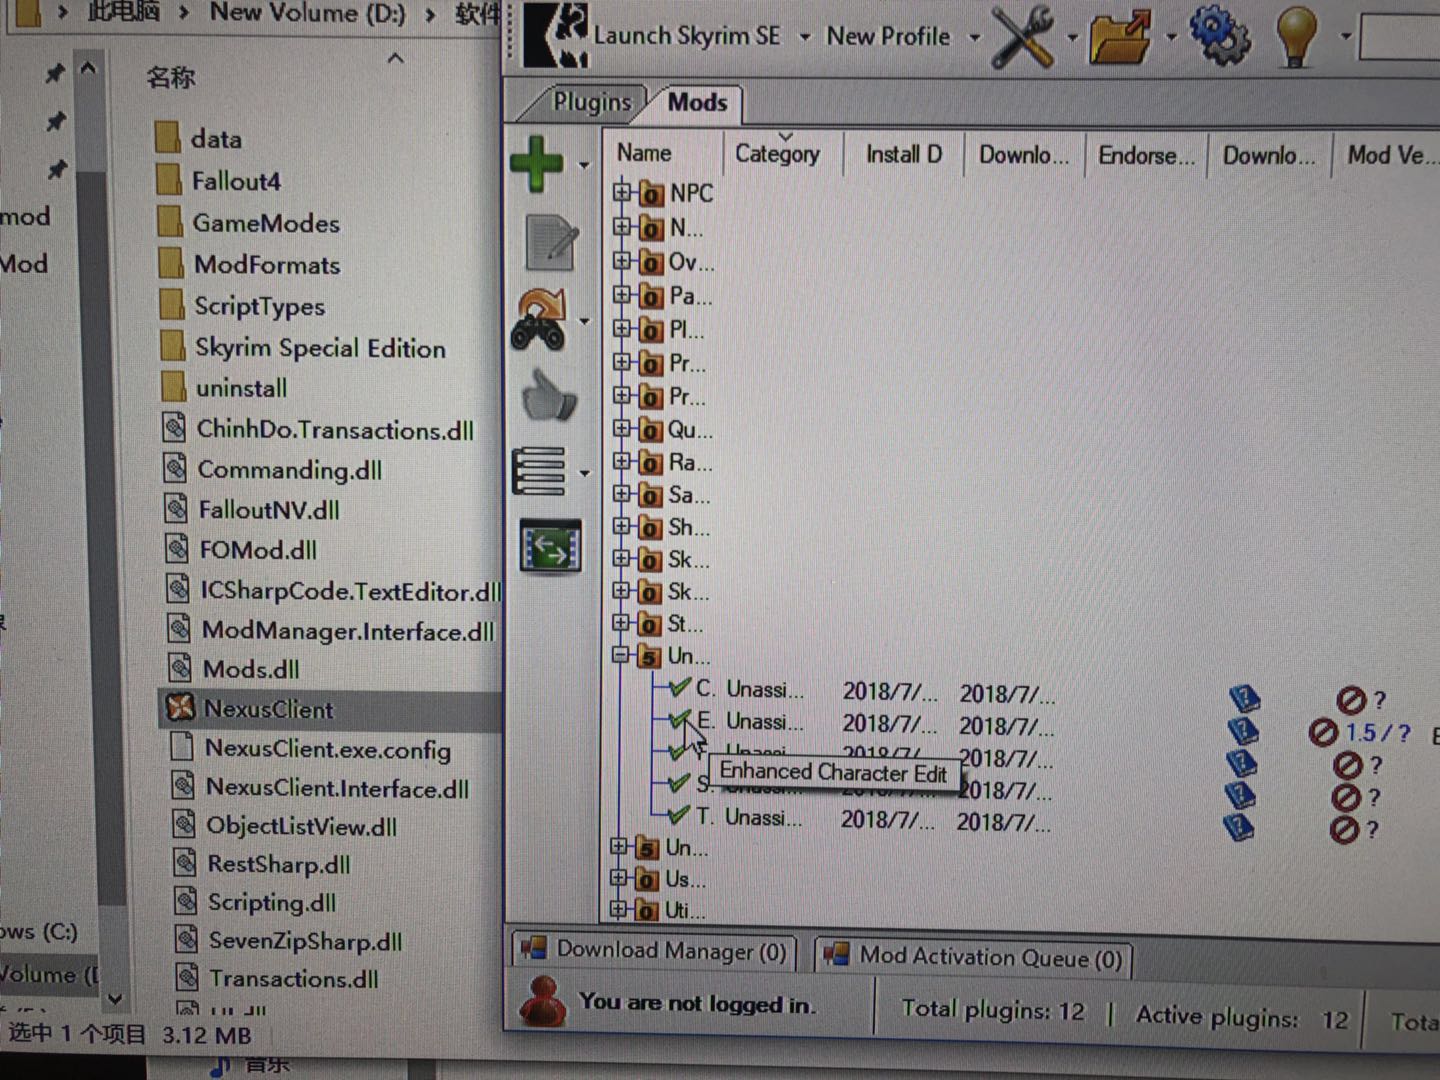Click the red prohibited icon in C. row
Screen dimensions: 1440x1080
tap(1351, 699)
